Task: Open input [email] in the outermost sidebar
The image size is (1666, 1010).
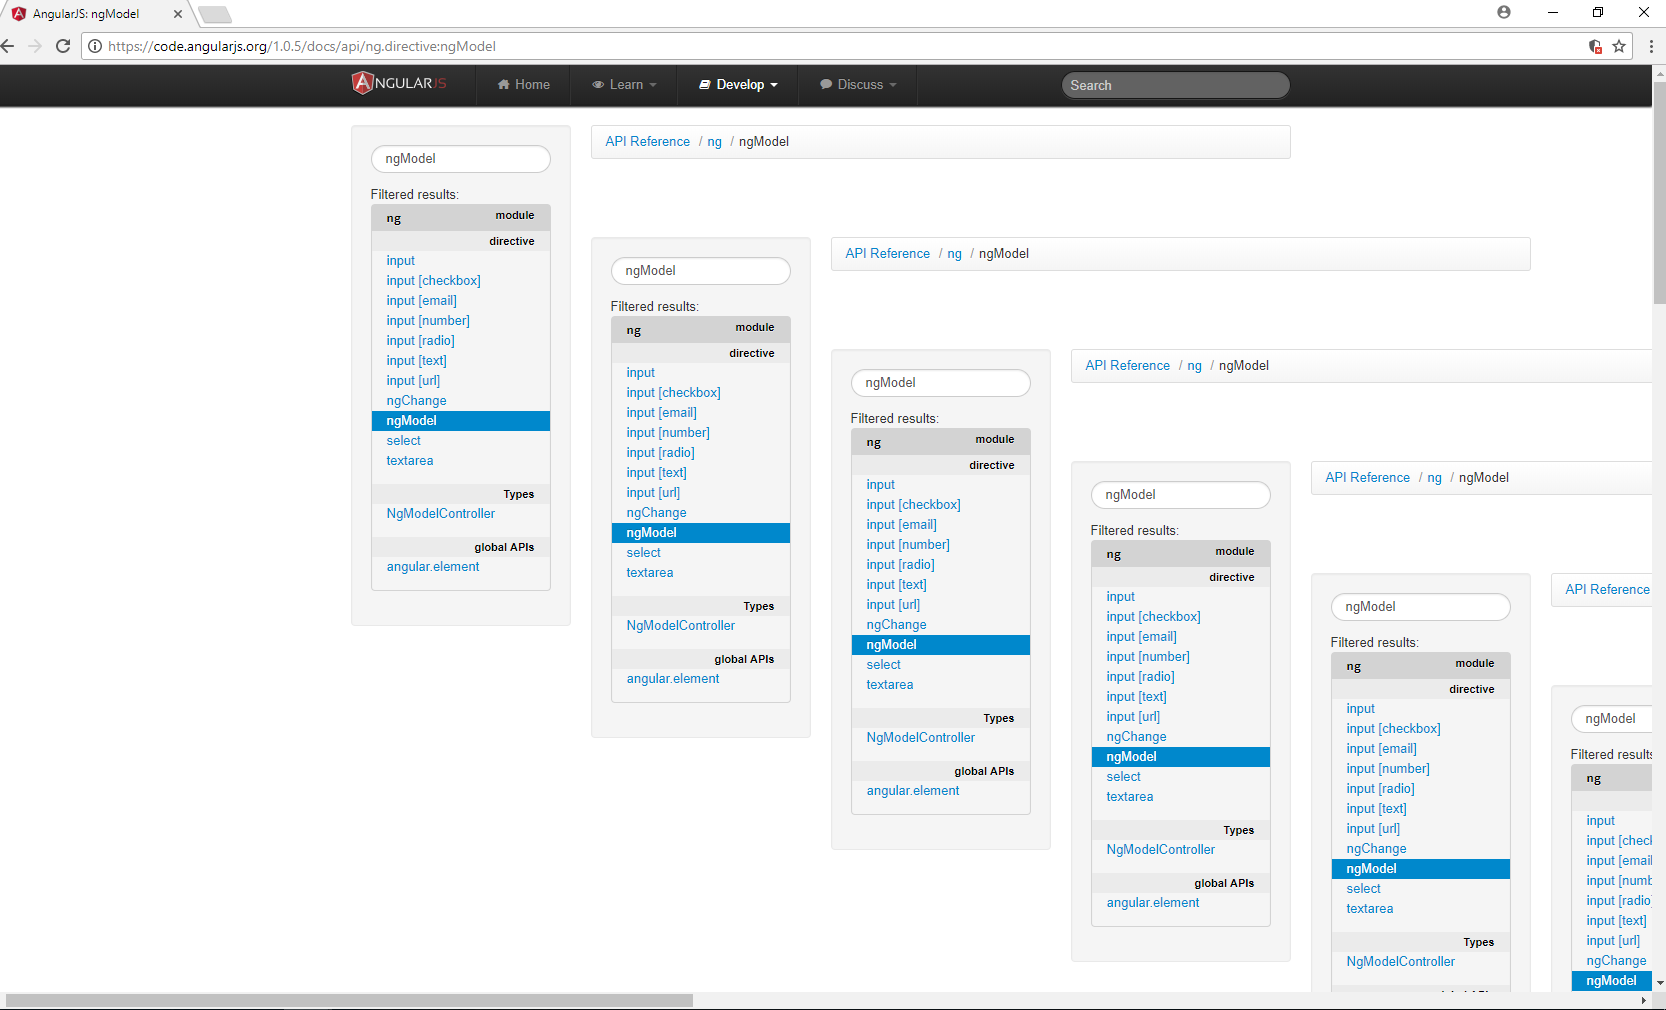Action: pyautogui.click(x=422, y=301)
